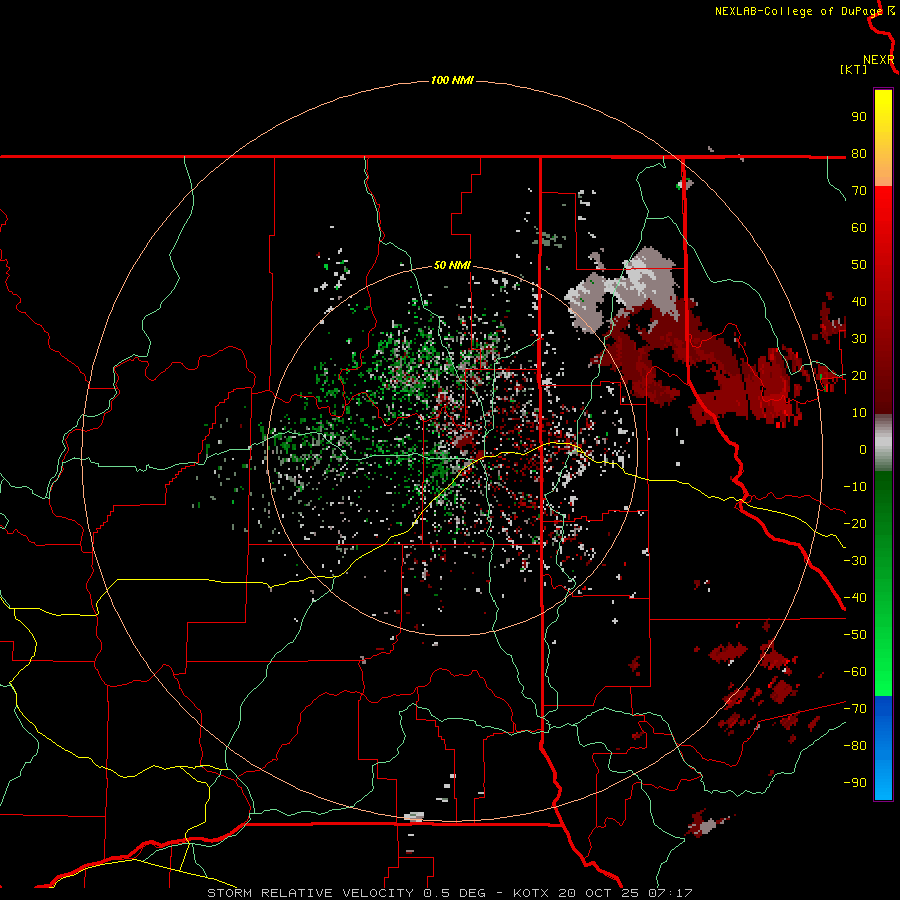Click the -50 value on velocity scale

tap(855, 635)
